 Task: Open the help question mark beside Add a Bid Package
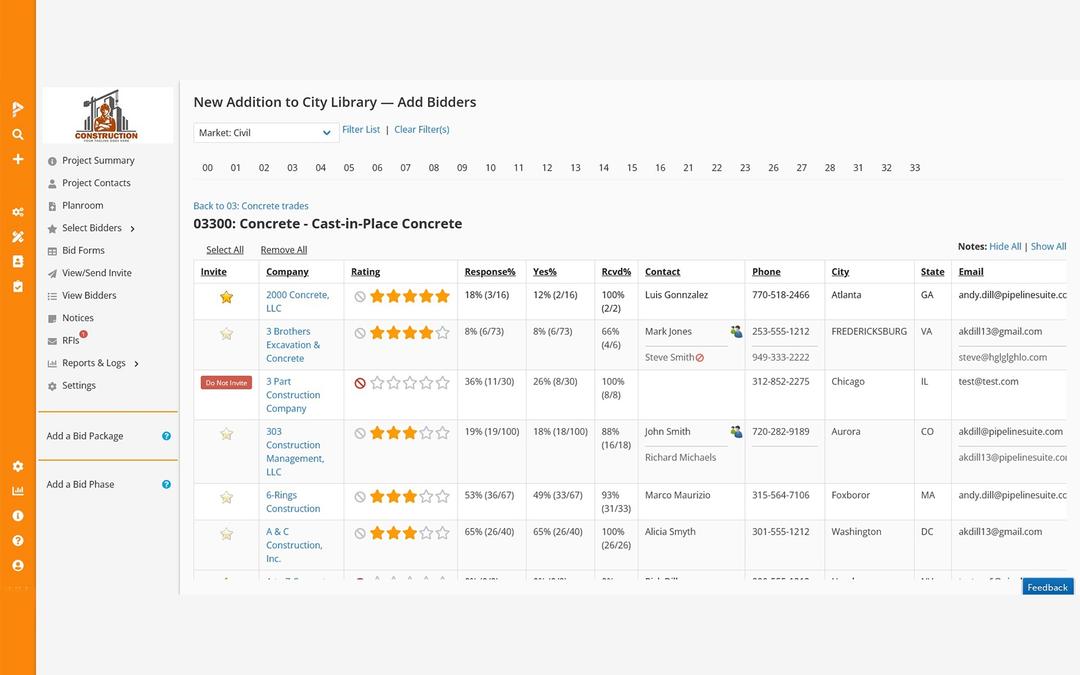click(x=166, y=436)
